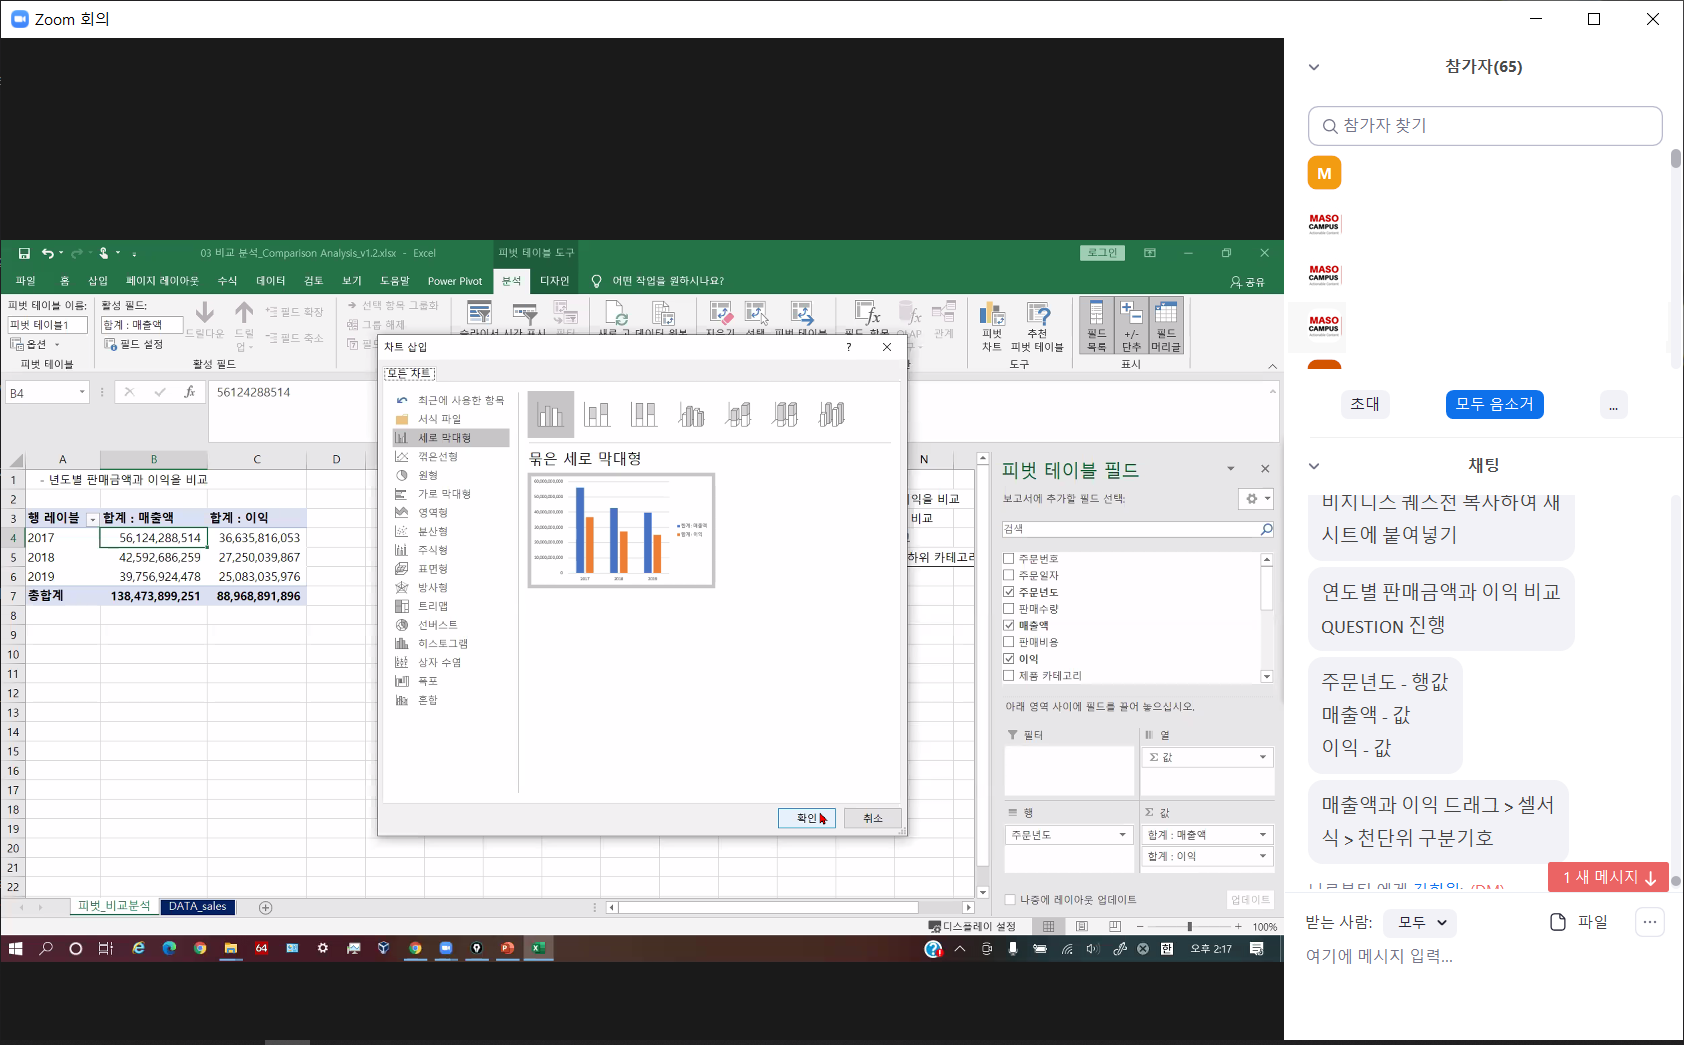1684x1045 pixels.
Task: Select 꺾은선형 chart type in list
Action: click(x=437, y=456)
